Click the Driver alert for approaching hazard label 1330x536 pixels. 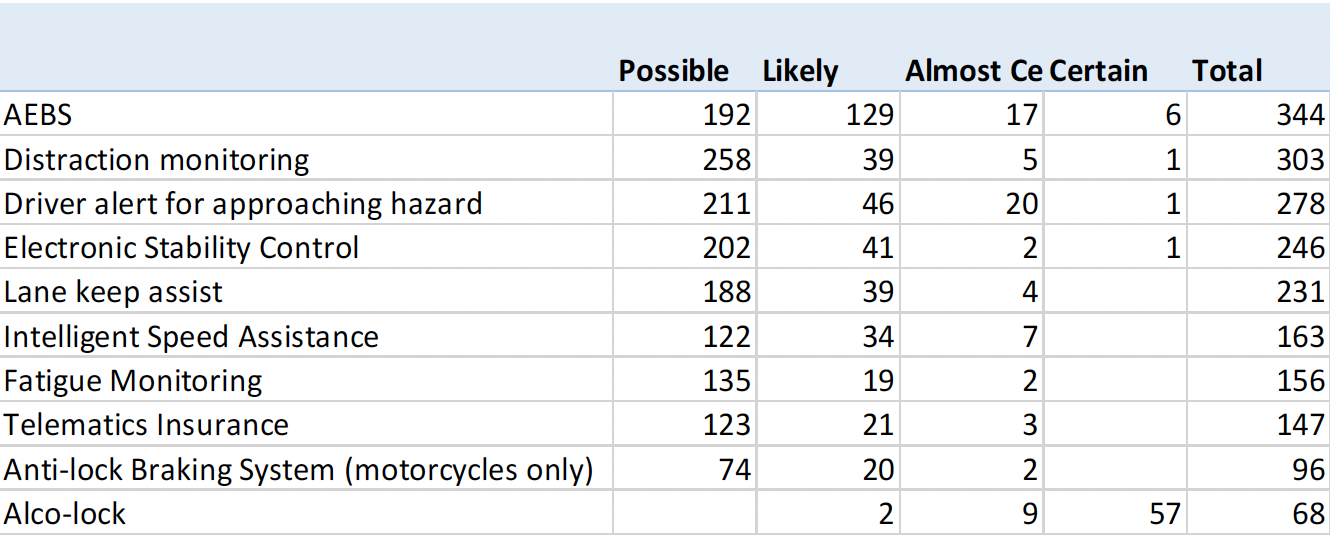click(243, 204)
